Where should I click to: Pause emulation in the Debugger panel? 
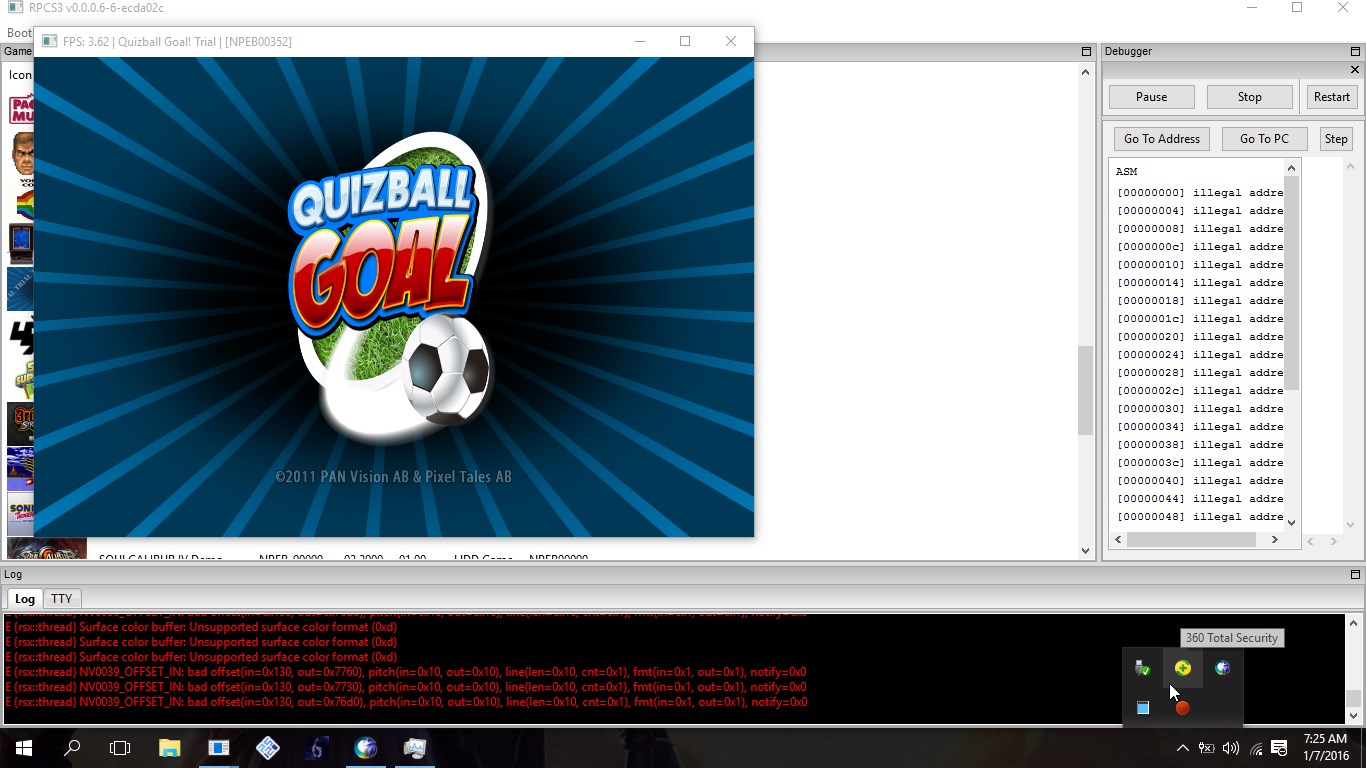point(1151,97)
